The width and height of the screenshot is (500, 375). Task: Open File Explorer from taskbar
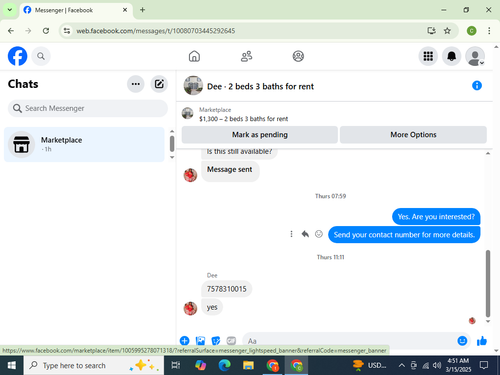(x=248, y=365)
